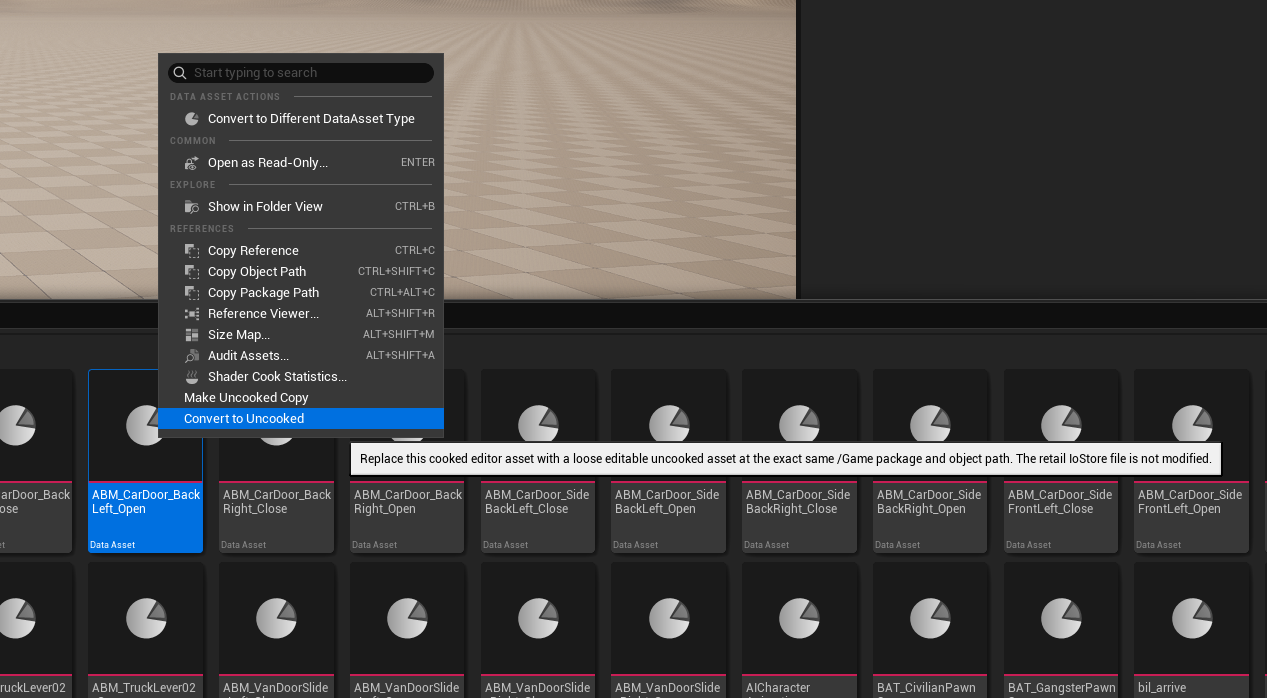1267x698 pixels.
Task: Click the Show in Folder View icon
Action: pos(192,207)
